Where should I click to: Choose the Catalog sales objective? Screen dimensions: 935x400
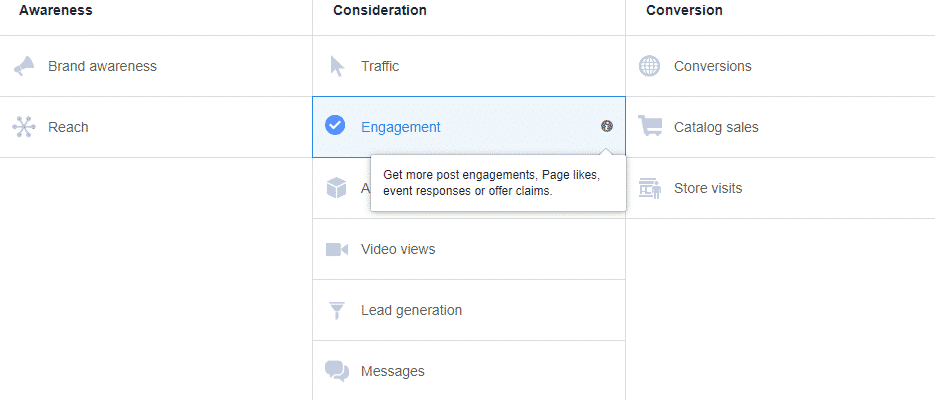coord(716,127)
